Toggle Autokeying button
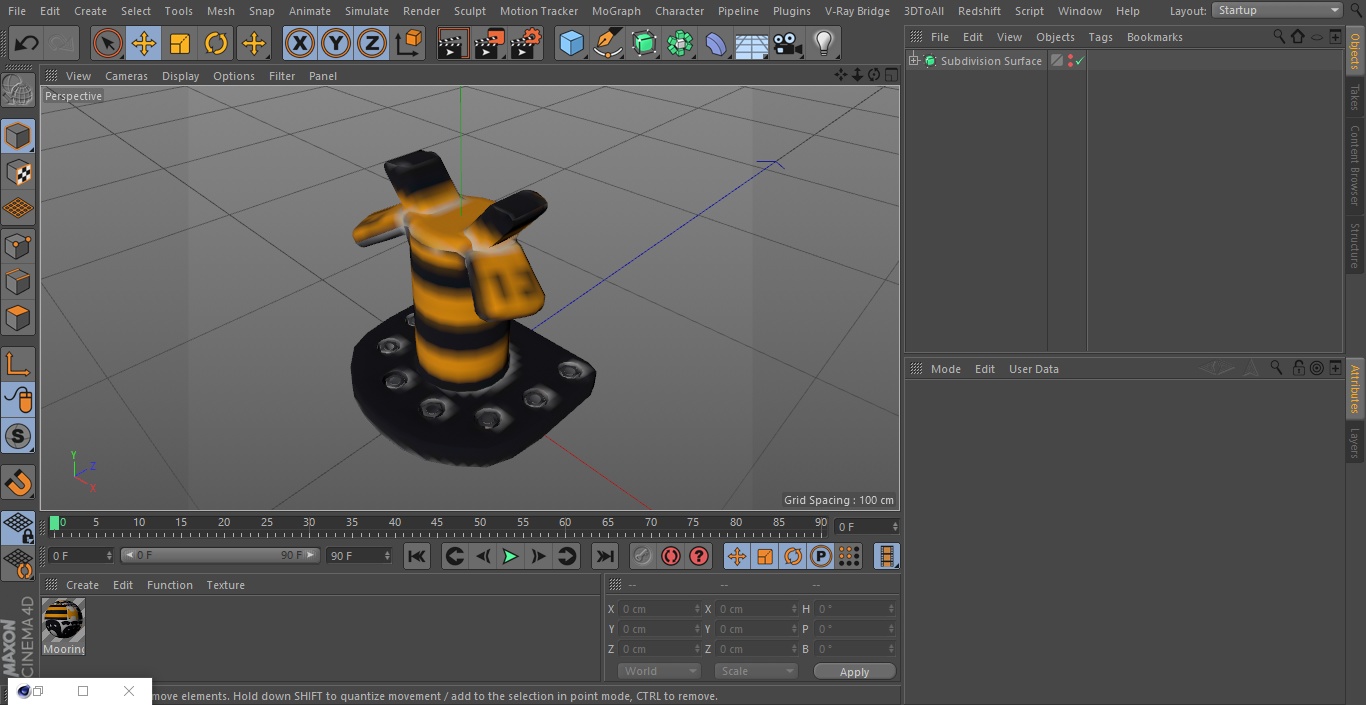1366x705 pixels. point(671,556)
